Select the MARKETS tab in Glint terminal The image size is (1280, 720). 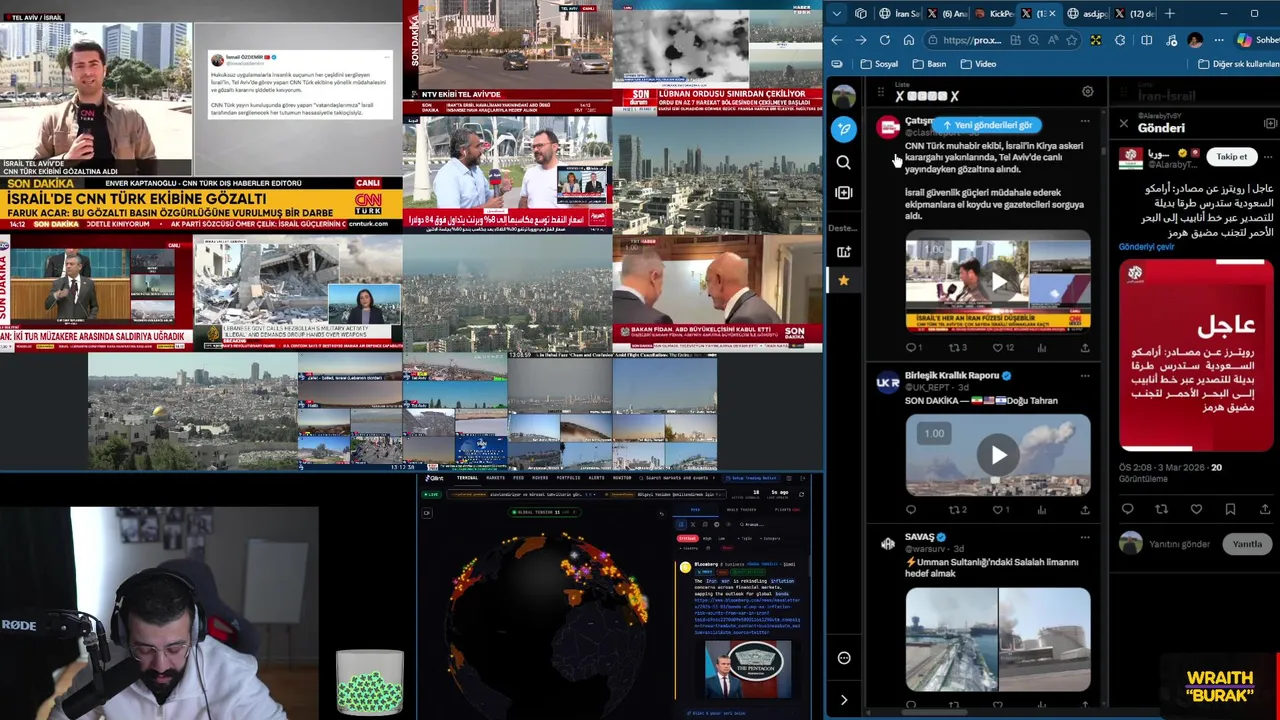click(x=496, y=478)
